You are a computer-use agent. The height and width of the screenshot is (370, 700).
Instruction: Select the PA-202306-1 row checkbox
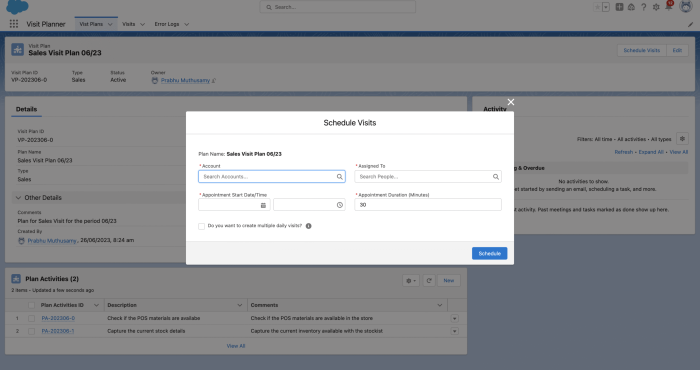[31, 332]
